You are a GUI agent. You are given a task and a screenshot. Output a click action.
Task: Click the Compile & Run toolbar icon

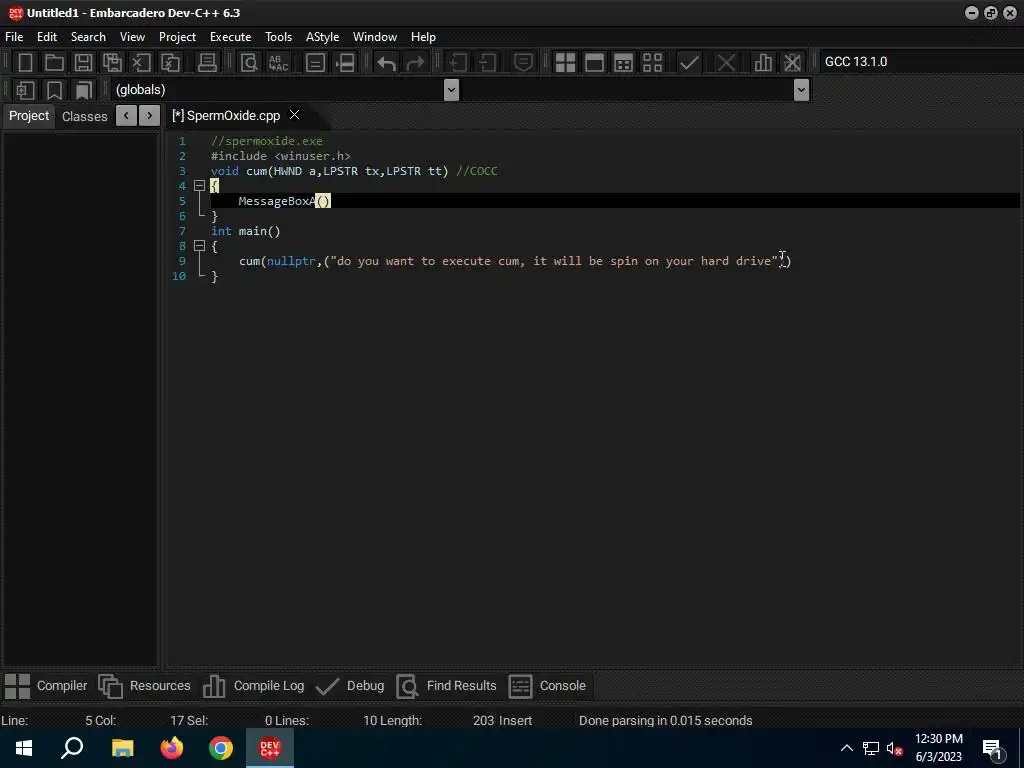624,63
